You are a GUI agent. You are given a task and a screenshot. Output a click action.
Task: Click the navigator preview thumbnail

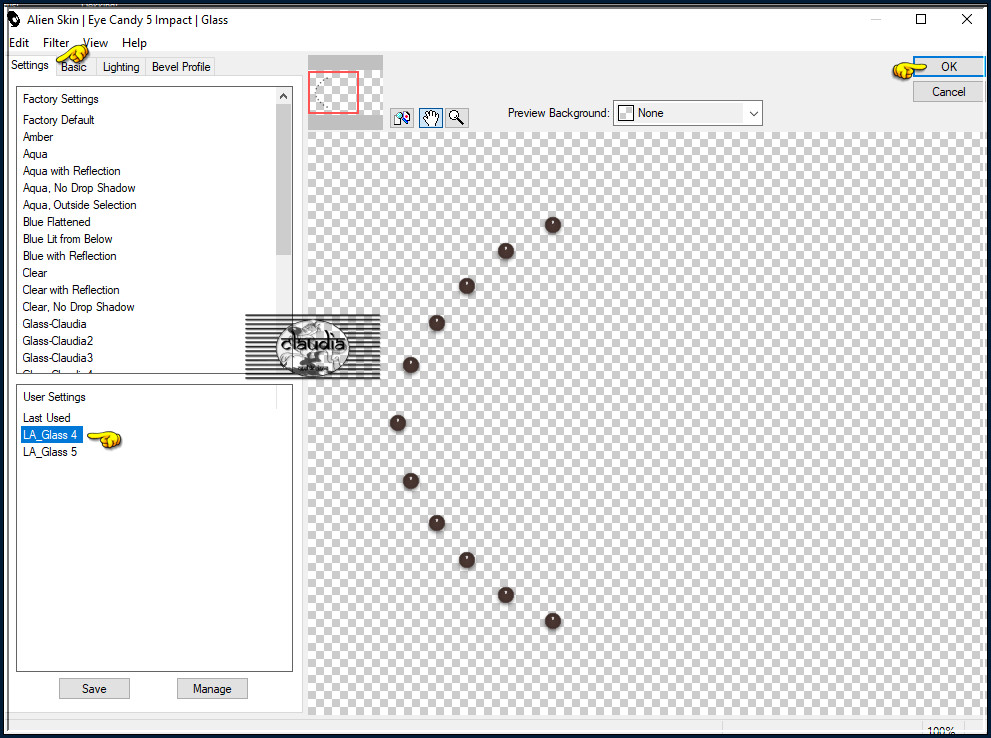click(x=345, y=92)
